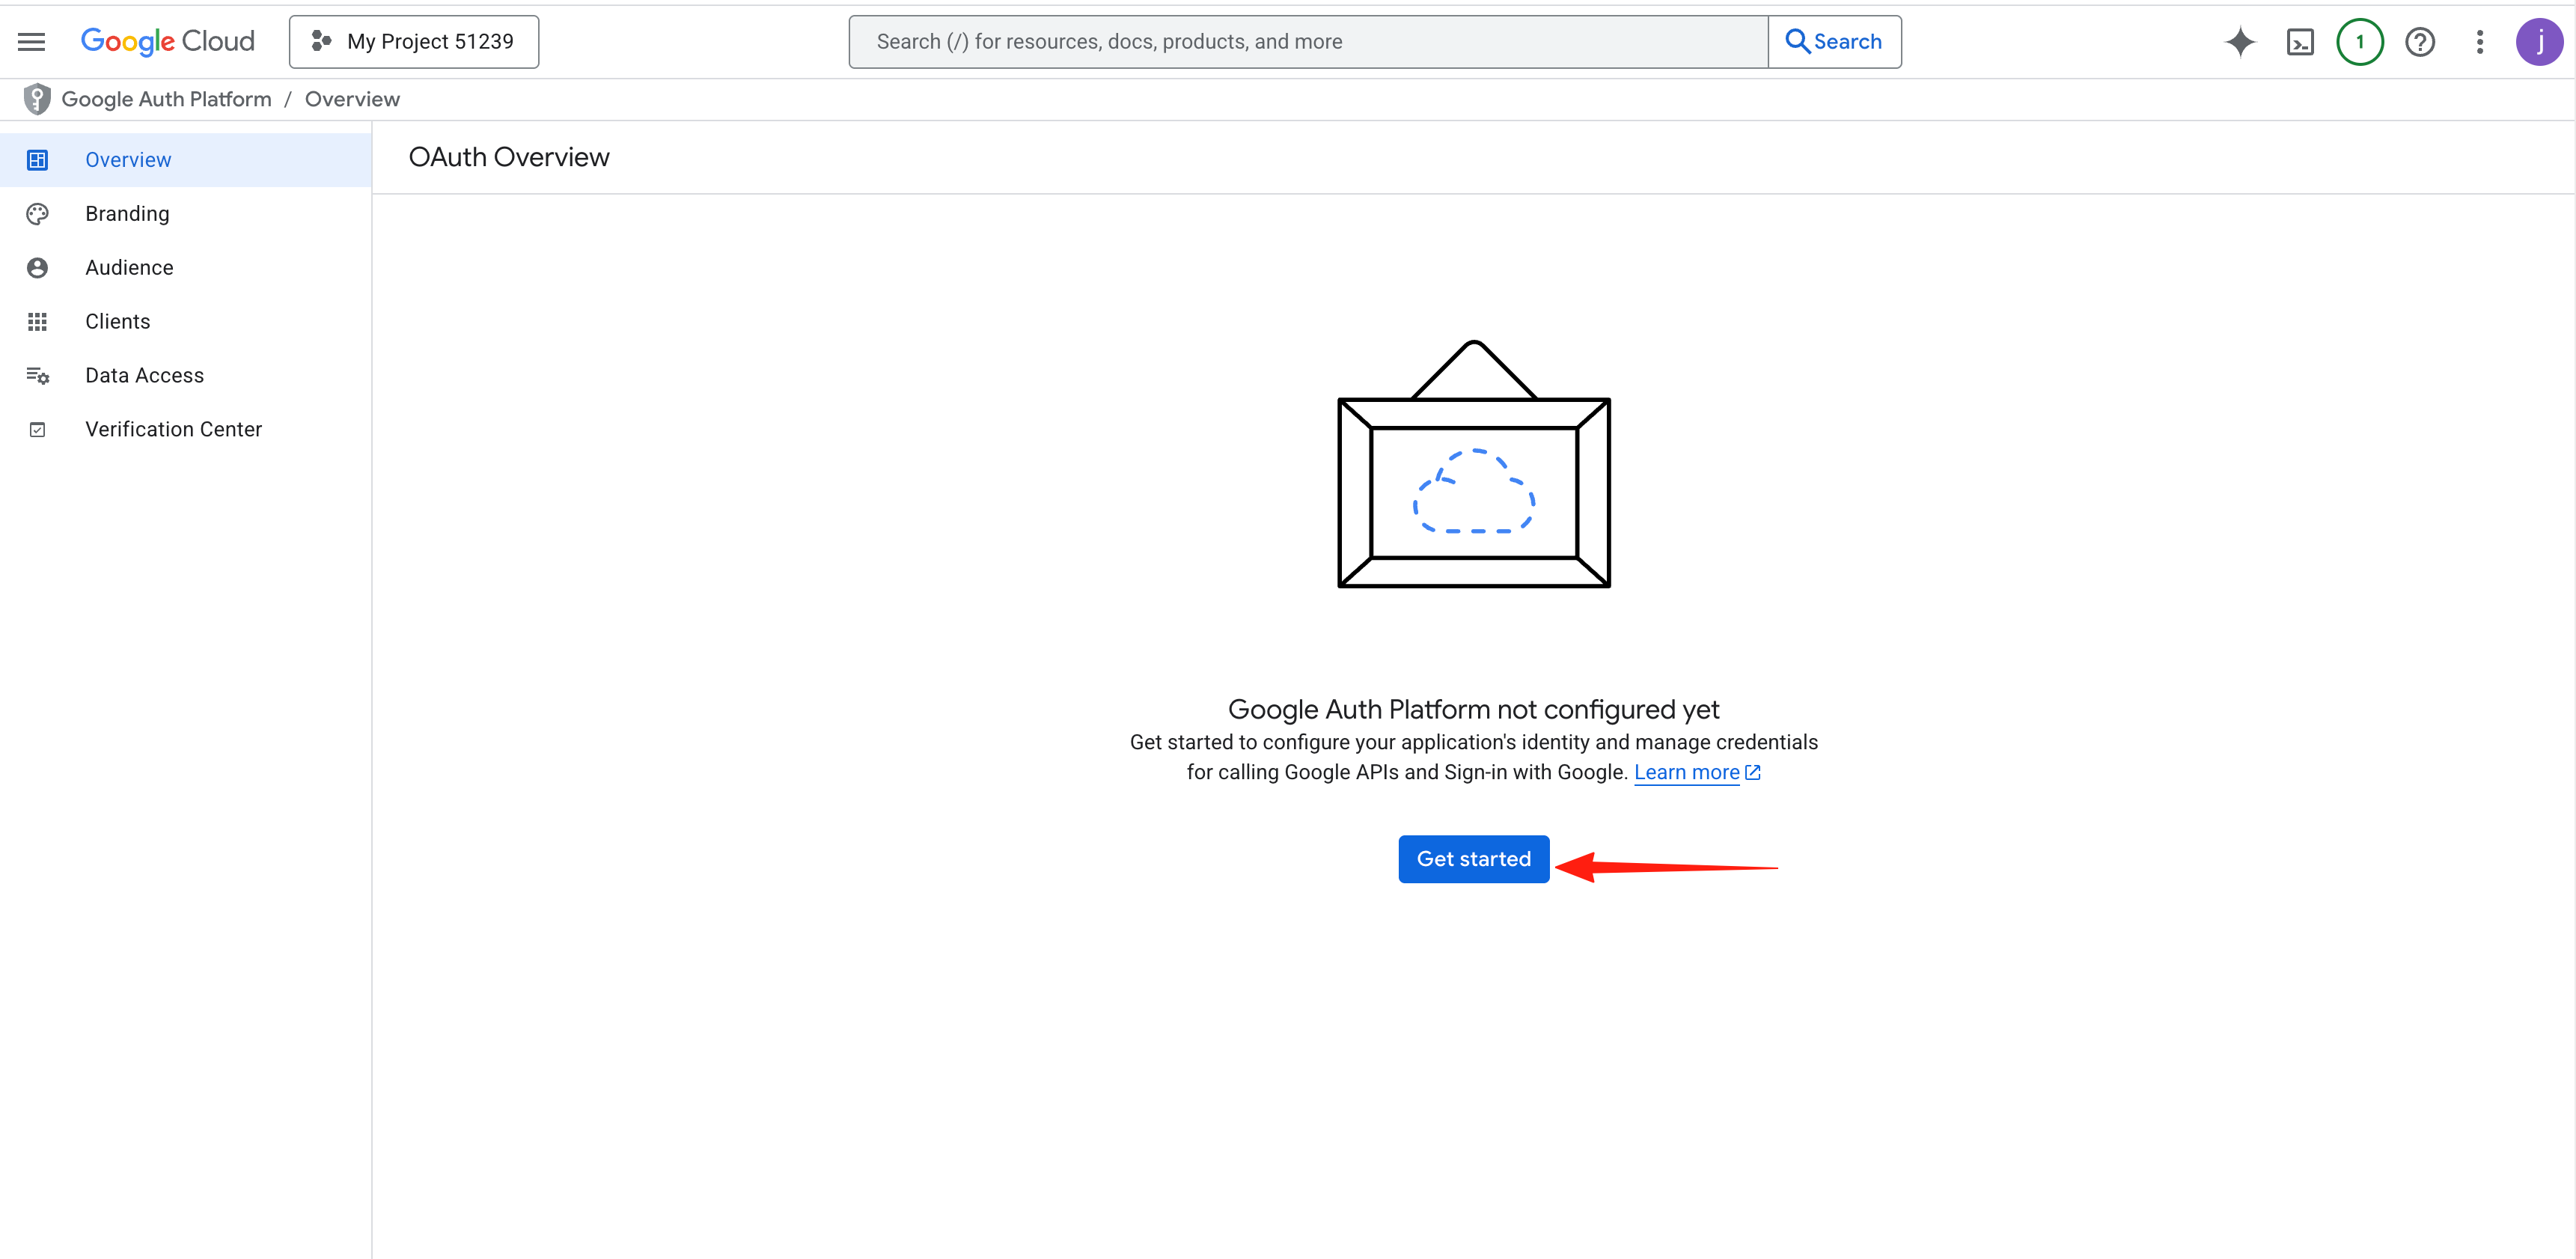Click the Learn more external-link icon

point(1752,772)
